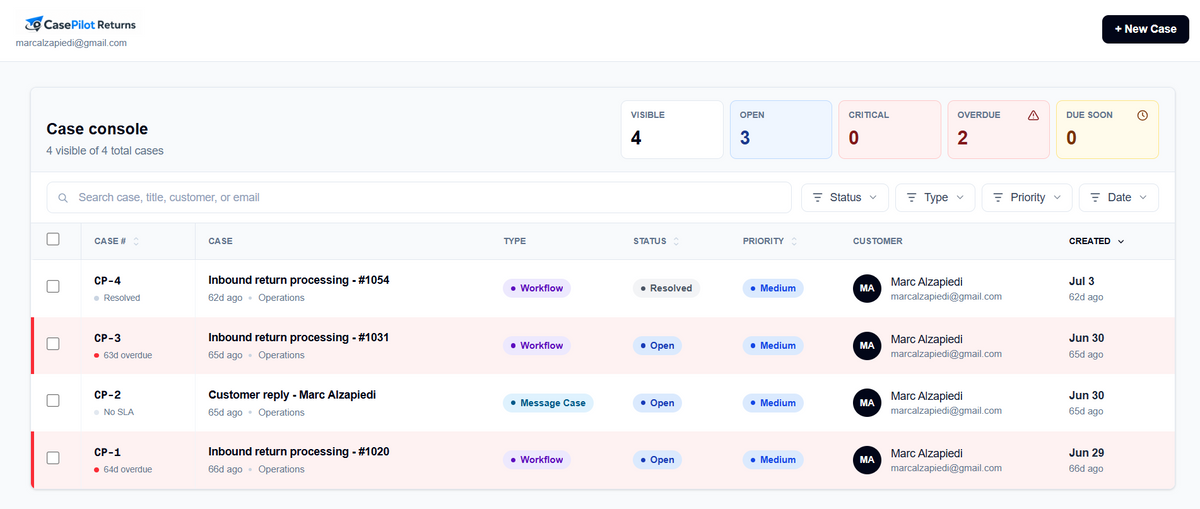This screenshot has width=1200, height=509.
Task: Click the Jul 3 created date
Action: point(1081,281)
